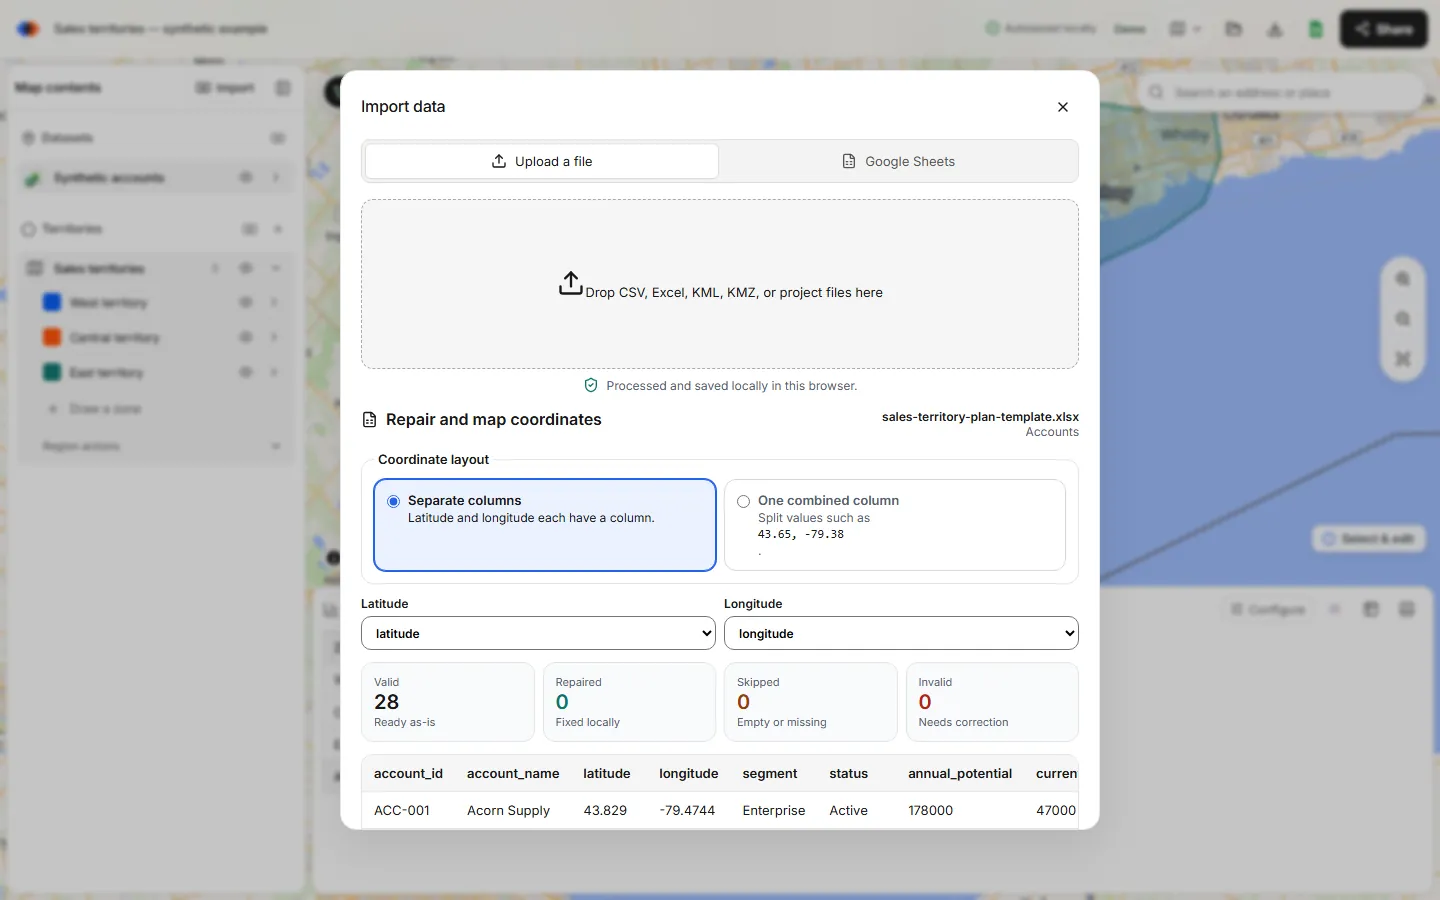Click the 'Acorn Supply' table cell

(x=508, y=811)
